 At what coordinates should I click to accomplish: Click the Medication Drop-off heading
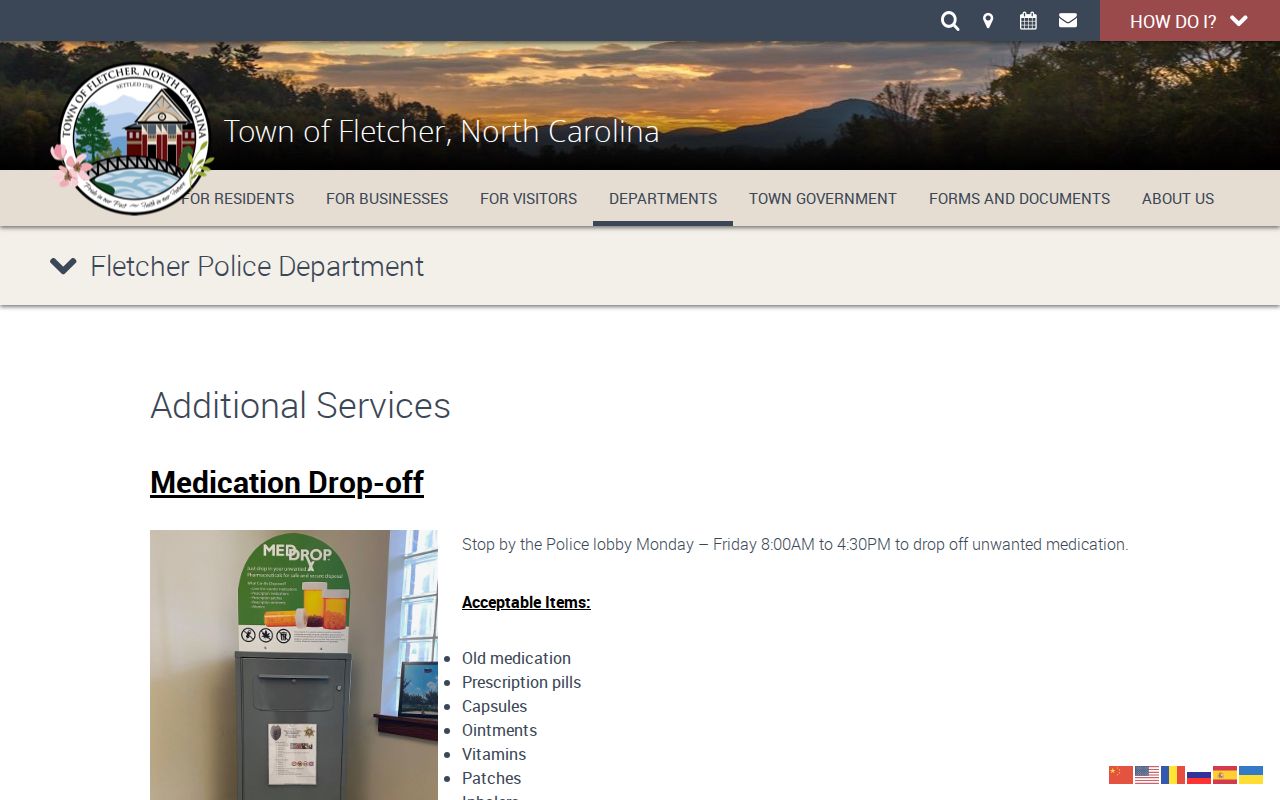287,482
